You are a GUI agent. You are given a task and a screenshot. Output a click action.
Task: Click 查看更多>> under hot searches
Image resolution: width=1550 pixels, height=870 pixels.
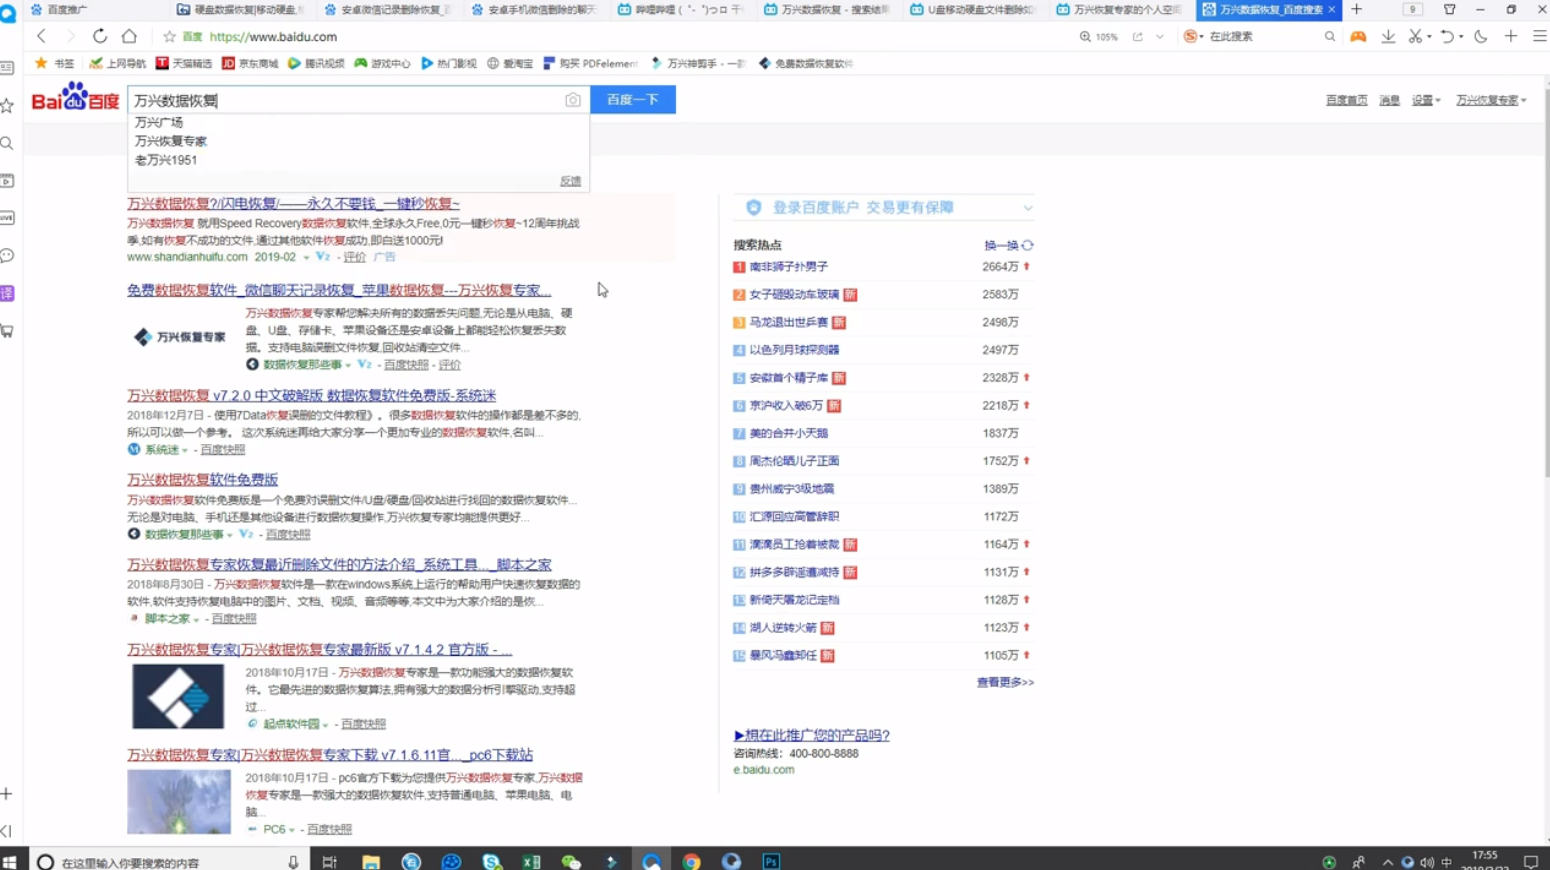pyautogui.click(x=1005, y=682)
